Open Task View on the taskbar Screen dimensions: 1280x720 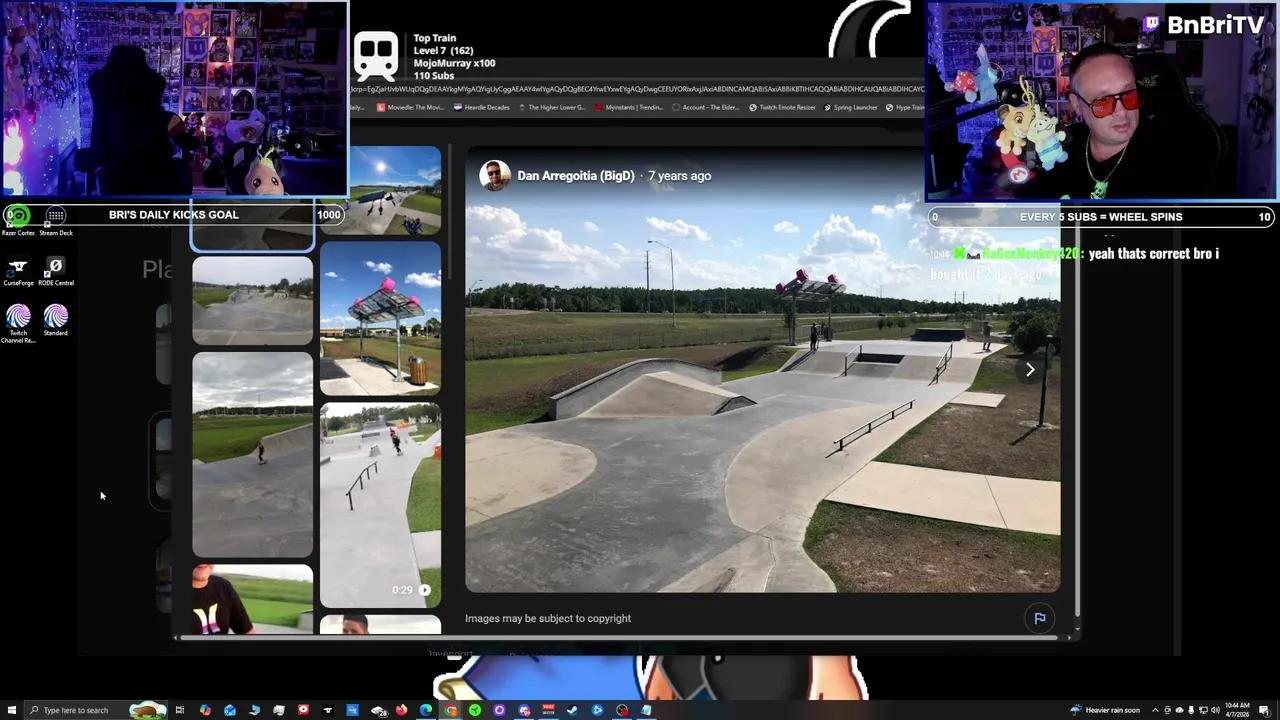click(180, 710)
